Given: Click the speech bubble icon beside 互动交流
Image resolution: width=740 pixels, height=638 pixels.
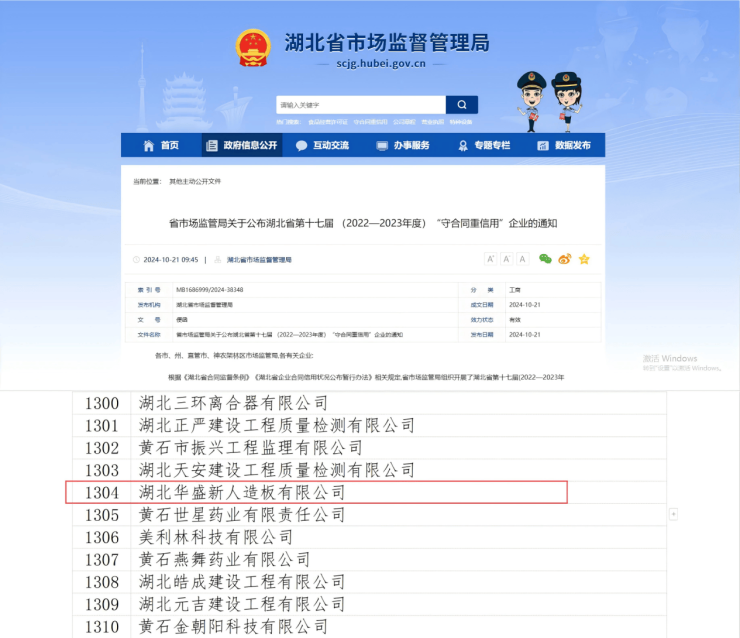Looking at the screenshot, I should pos(301,145).
